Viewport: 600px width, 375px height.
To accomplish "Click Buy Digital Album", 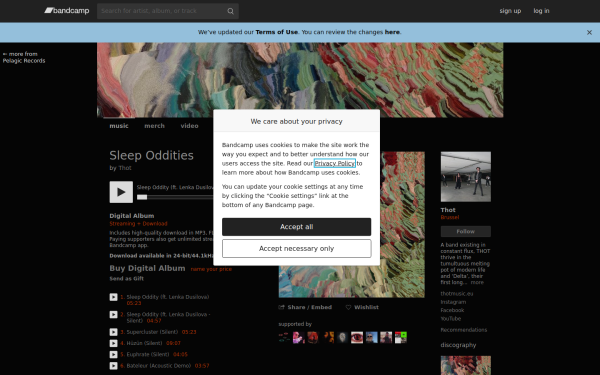I will [x=147, y=268].
